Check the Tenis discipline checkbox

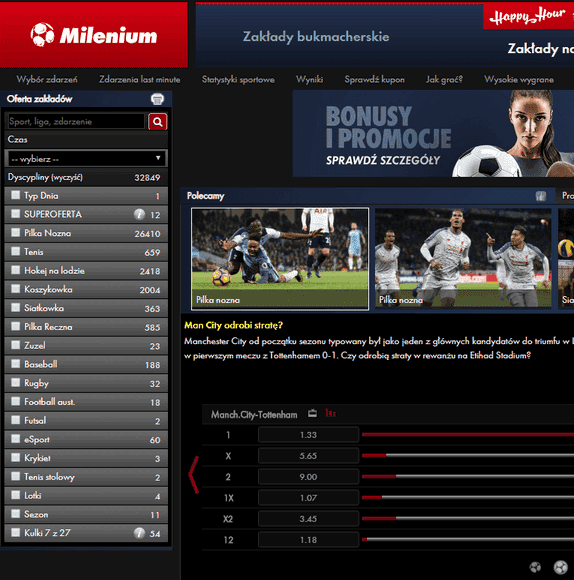coord(16,251)
